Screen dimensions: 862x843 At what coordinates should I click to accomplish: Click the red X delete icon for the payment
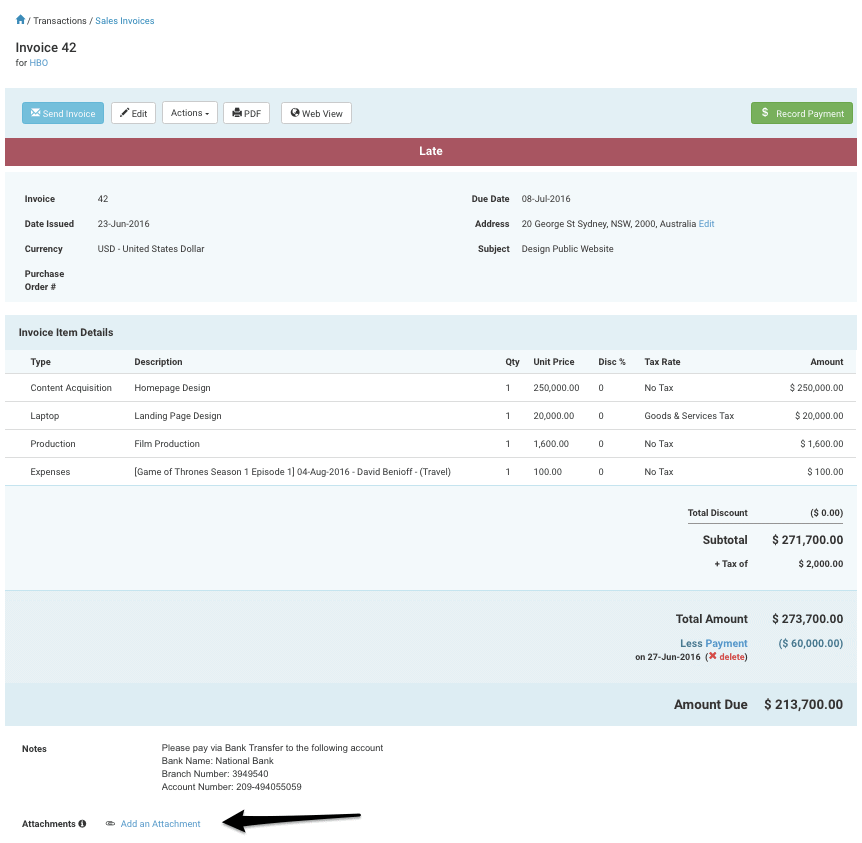713,657
